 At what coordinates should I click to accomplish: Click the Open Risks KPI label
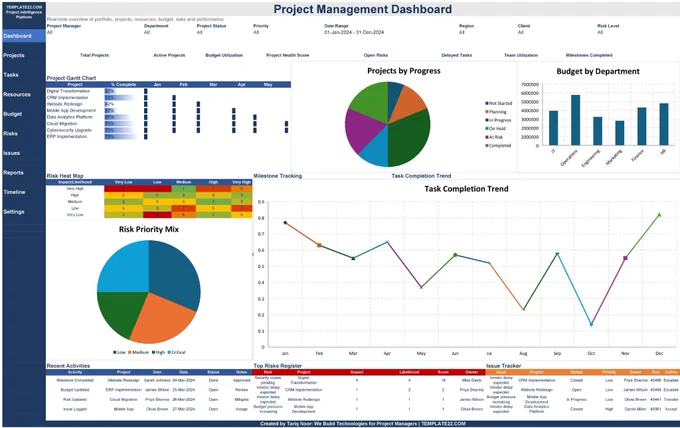376,55
